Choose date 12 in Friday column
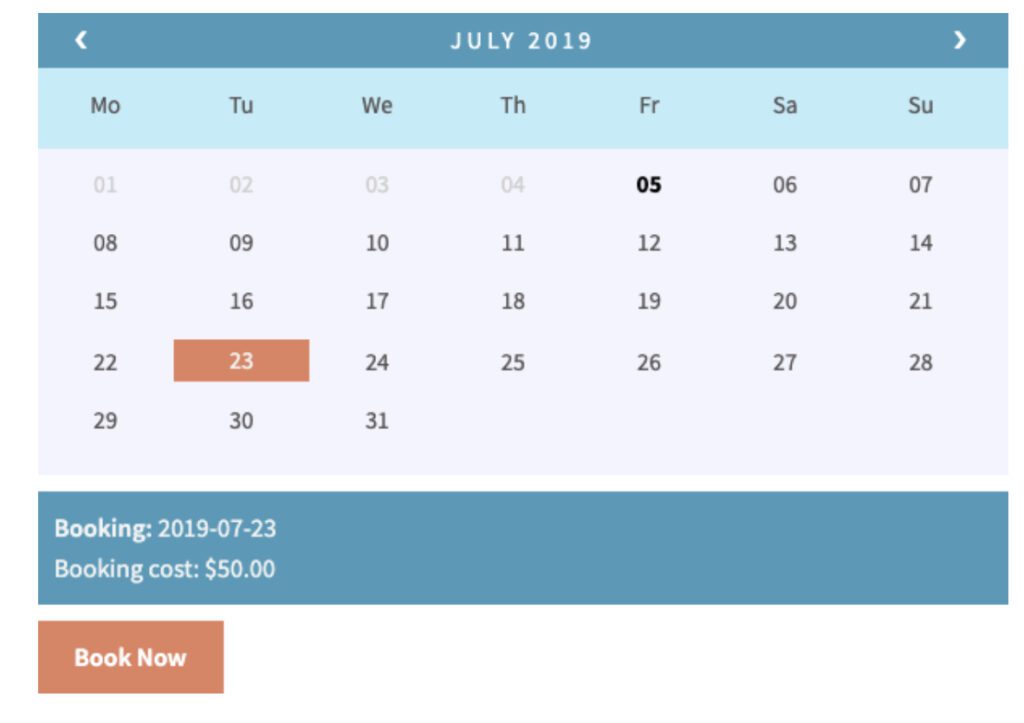Image resolution: width=1024 pixels, height=723 pixels. (x=649, y=243)
